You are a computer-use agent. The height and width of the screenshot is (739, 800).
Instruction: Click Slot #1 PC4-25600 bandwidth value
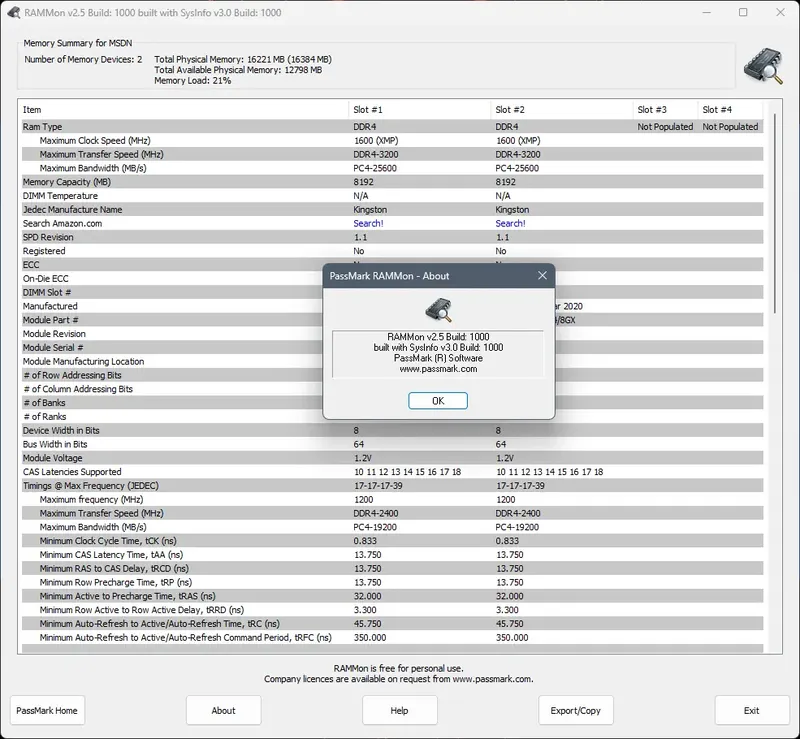375,168
